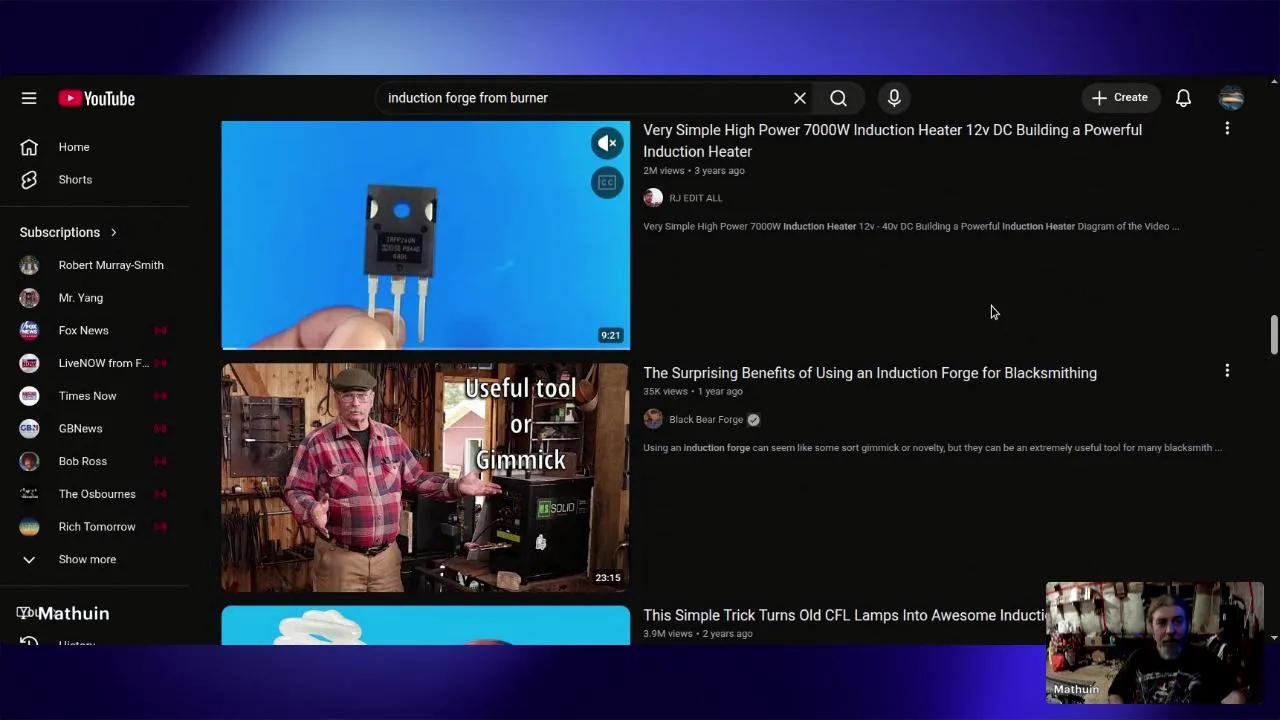Click Fox News live indicator icon
Image resolution: width=1280 pixels, height=720 pixels.
(160, 330)
